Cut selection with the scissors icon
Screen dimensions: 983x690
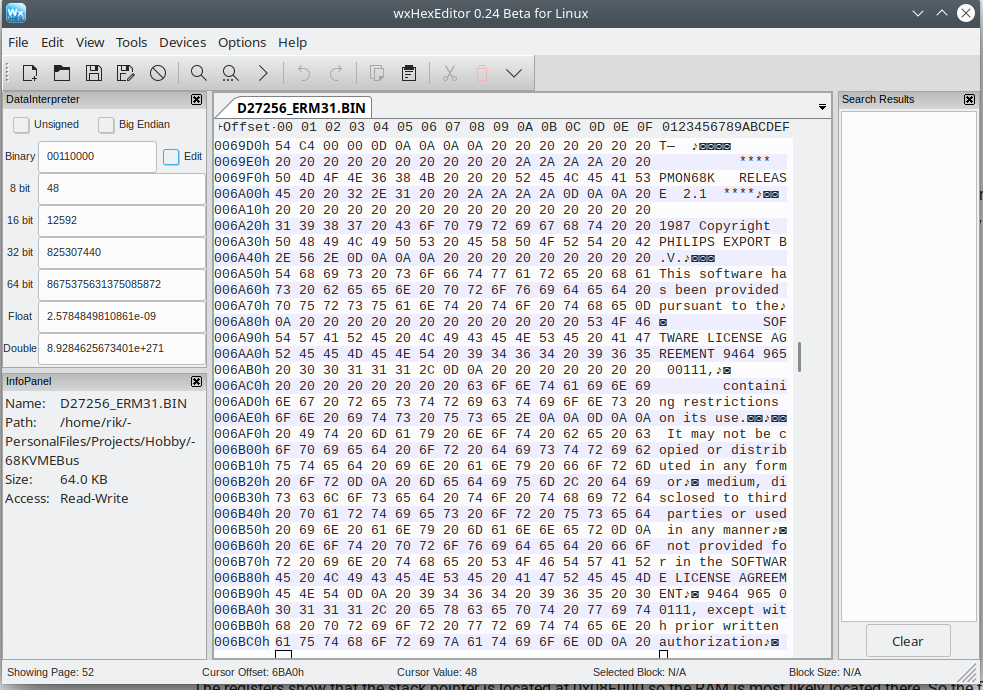(x=449, y=73)
